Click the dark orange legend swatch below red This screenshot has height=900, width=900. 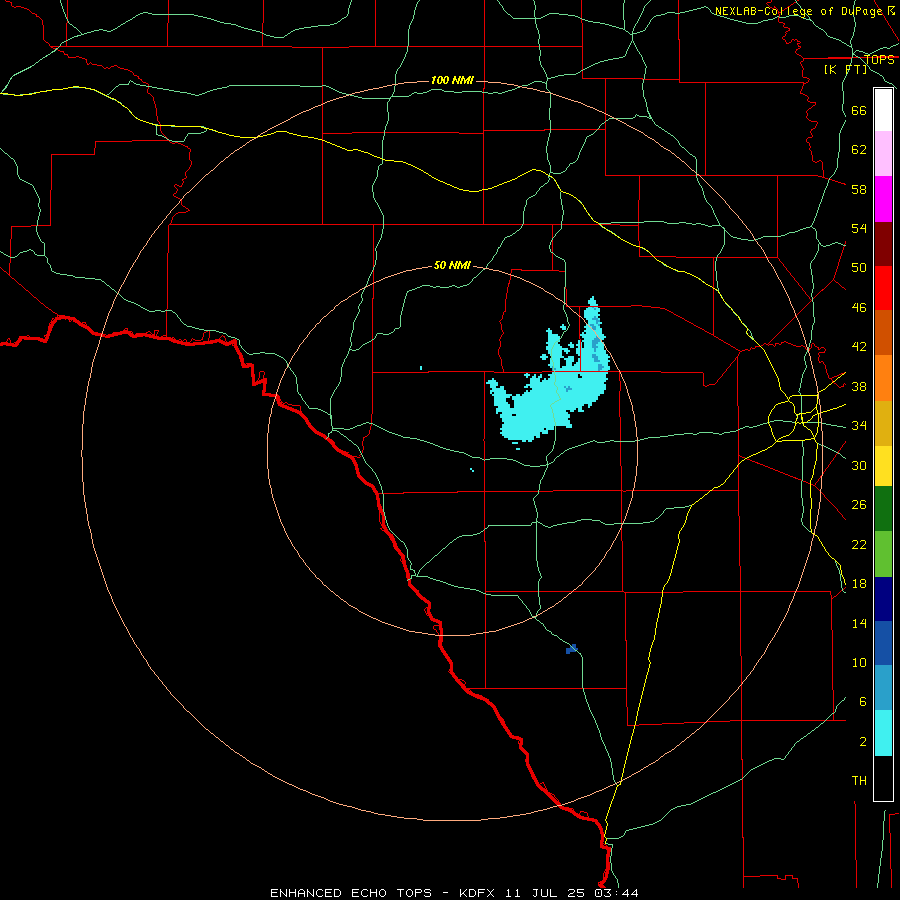[883, 332]
